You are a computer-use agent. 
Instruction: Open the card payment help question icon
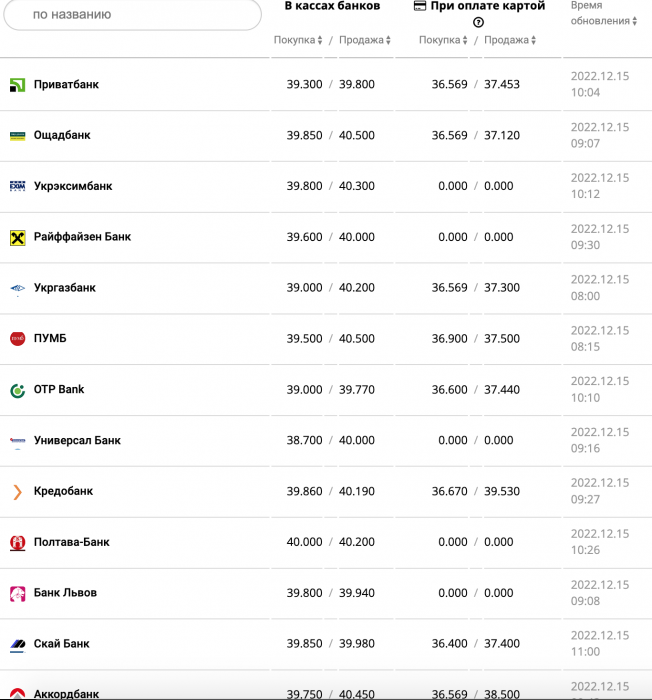pos(478,22)
